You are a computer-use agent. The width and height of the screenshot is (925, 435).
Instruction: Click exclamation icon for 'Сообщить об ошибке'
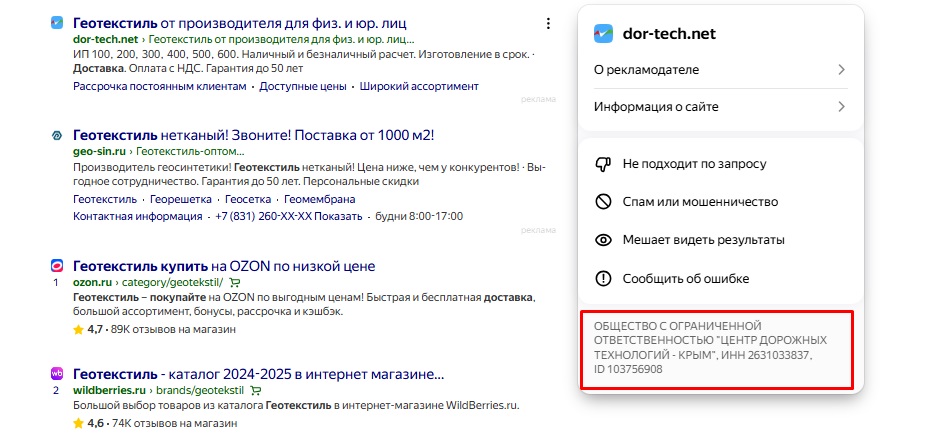[x=603, y=279]
